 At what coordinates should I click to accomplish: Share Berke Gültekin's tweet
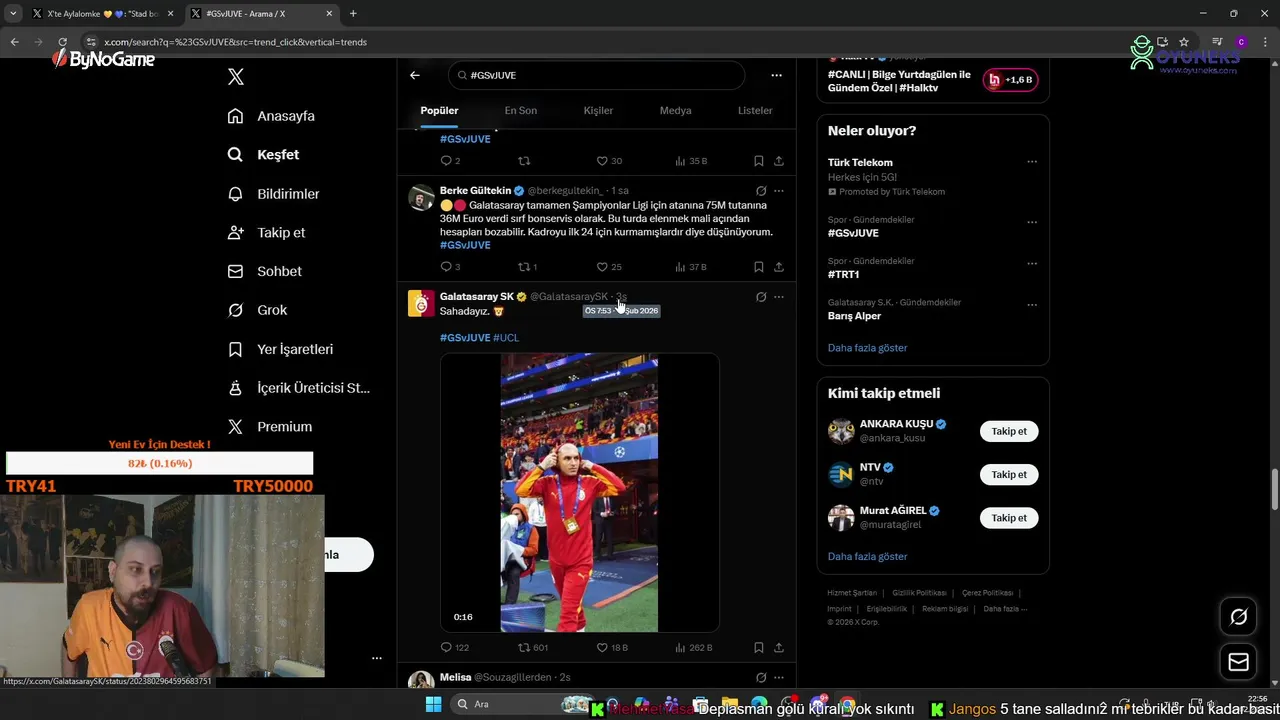(x=779, y=267)
